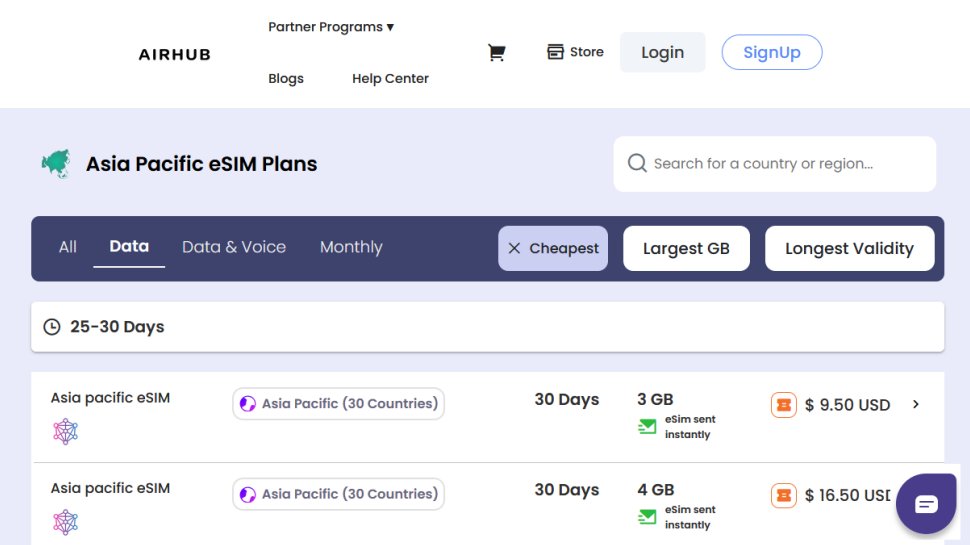
Task: Click the clock icon beside 25-30 Days
Action: [x=52, y=327]
